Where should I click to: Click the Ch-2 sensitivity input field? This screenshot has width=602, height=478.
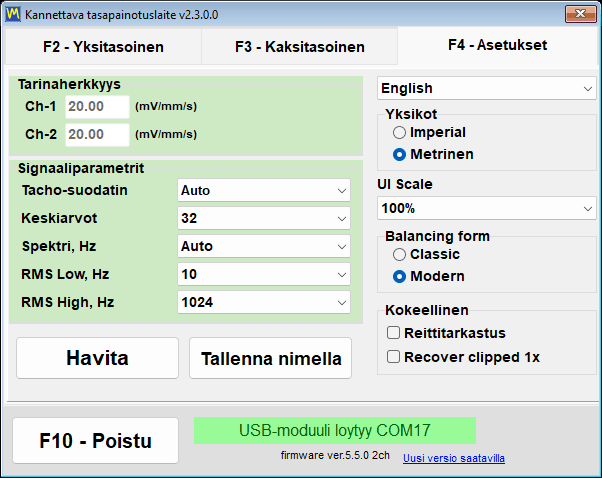pos(98,134)
